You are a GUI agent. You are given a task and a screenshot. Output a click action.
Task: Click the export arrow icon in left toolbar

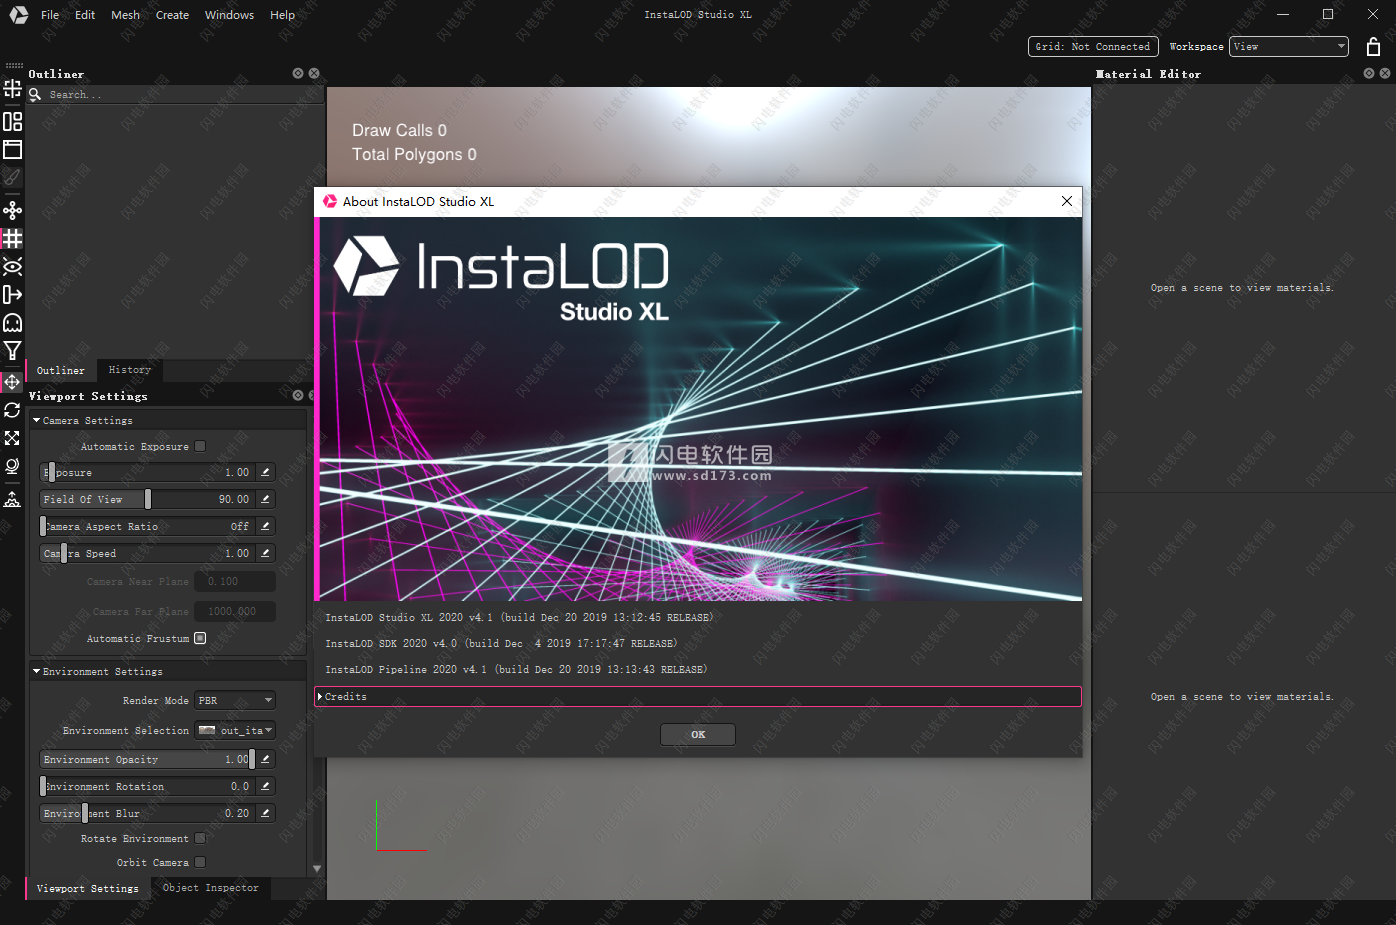click(x=12, y=294)
